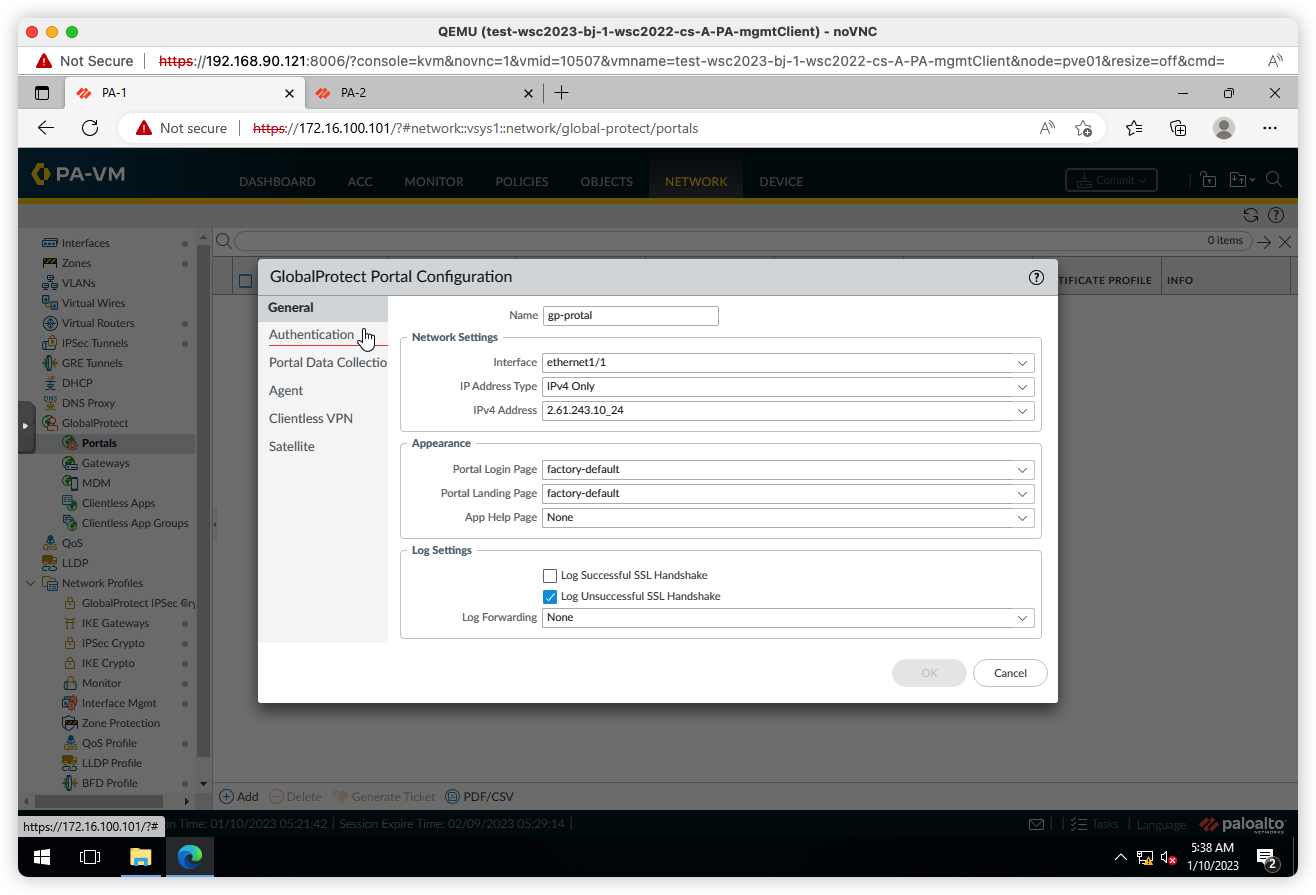Image resolution: width=1316 pixels, height=895 pixels.
Task: Select Interfaces in the Network sidebar
Action: 84,242
